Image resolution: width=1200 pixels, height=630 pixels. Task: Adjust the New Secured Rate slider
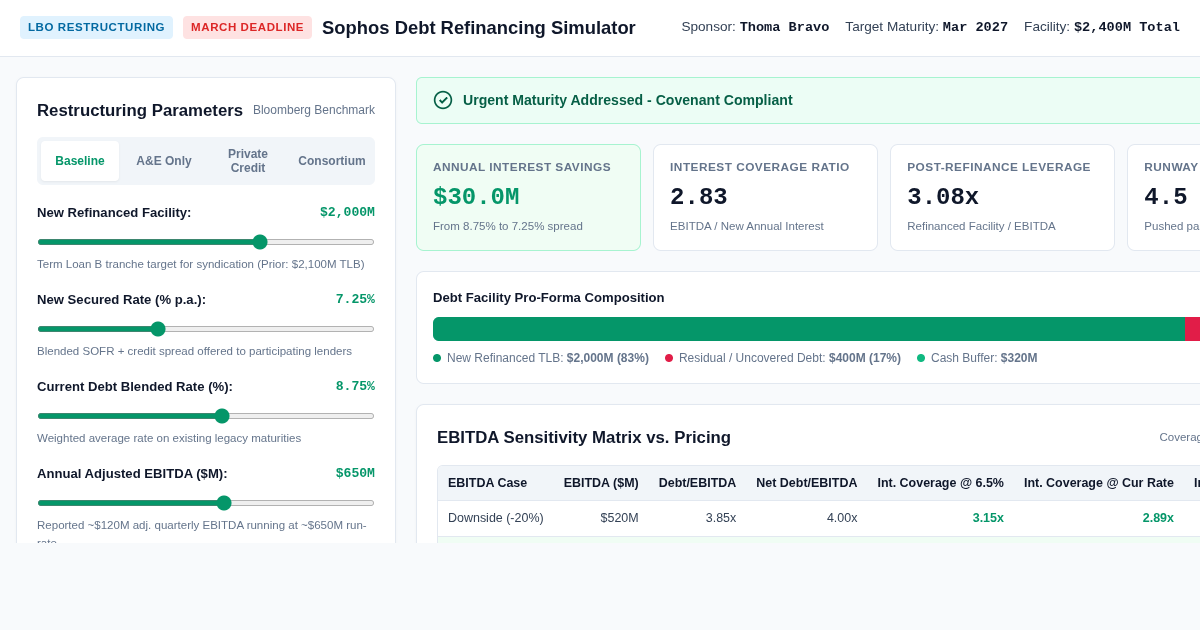click(206, 329)
